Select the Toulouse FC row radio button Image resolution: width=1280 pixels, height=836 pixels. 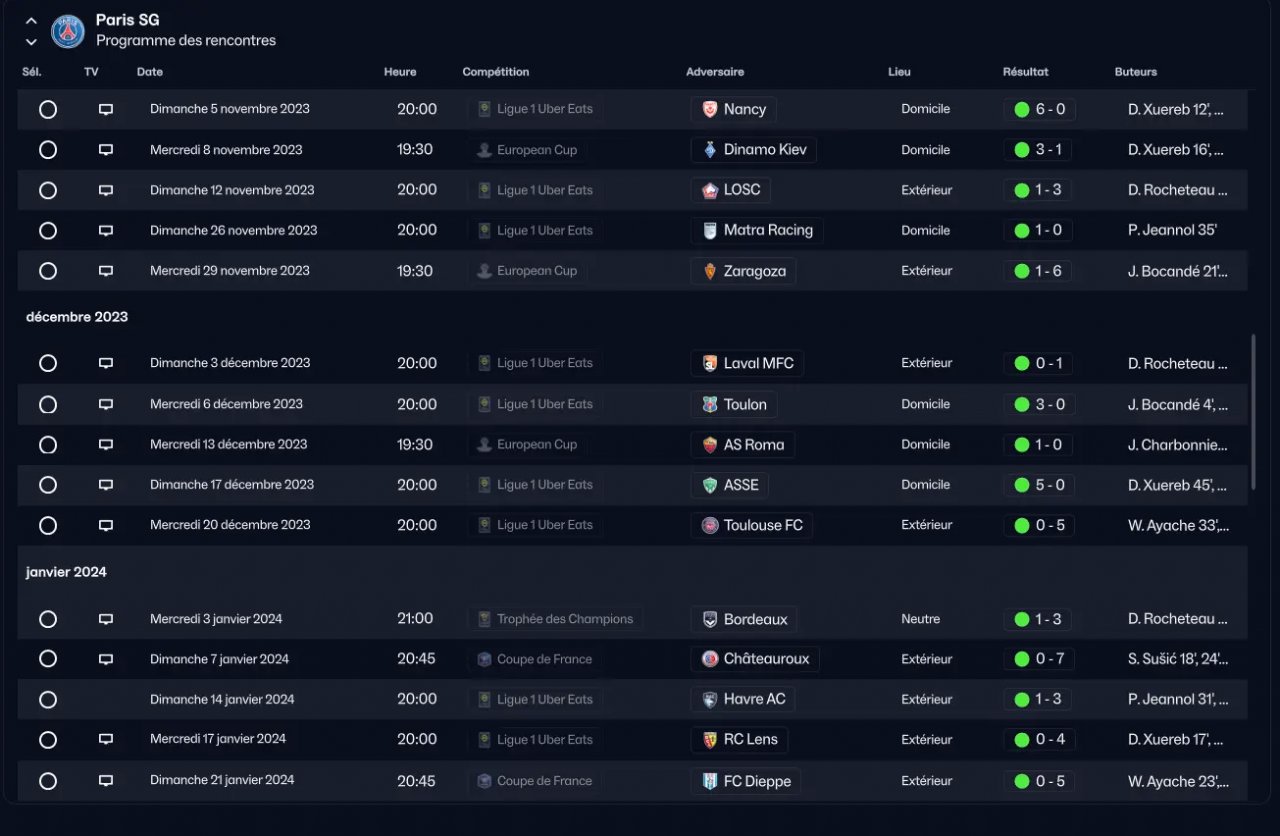click(x=48, y=525)
